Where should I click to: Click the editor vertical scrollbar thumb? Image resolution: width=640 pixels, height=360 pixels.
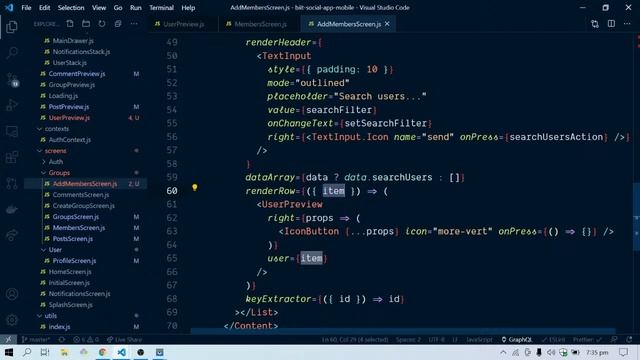(x=636, y=217)
